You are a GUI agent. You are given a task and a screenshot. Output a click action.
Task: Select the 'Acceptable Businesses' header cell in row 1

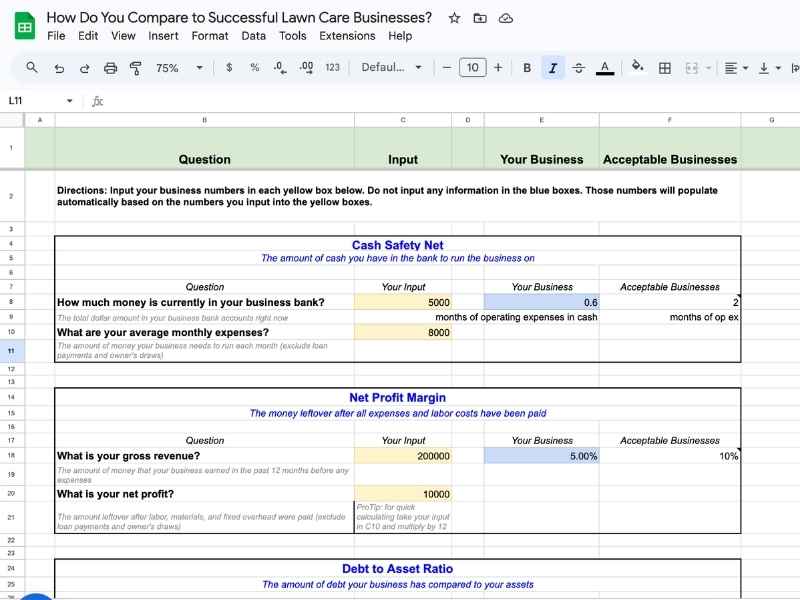[x=670, y=148]
